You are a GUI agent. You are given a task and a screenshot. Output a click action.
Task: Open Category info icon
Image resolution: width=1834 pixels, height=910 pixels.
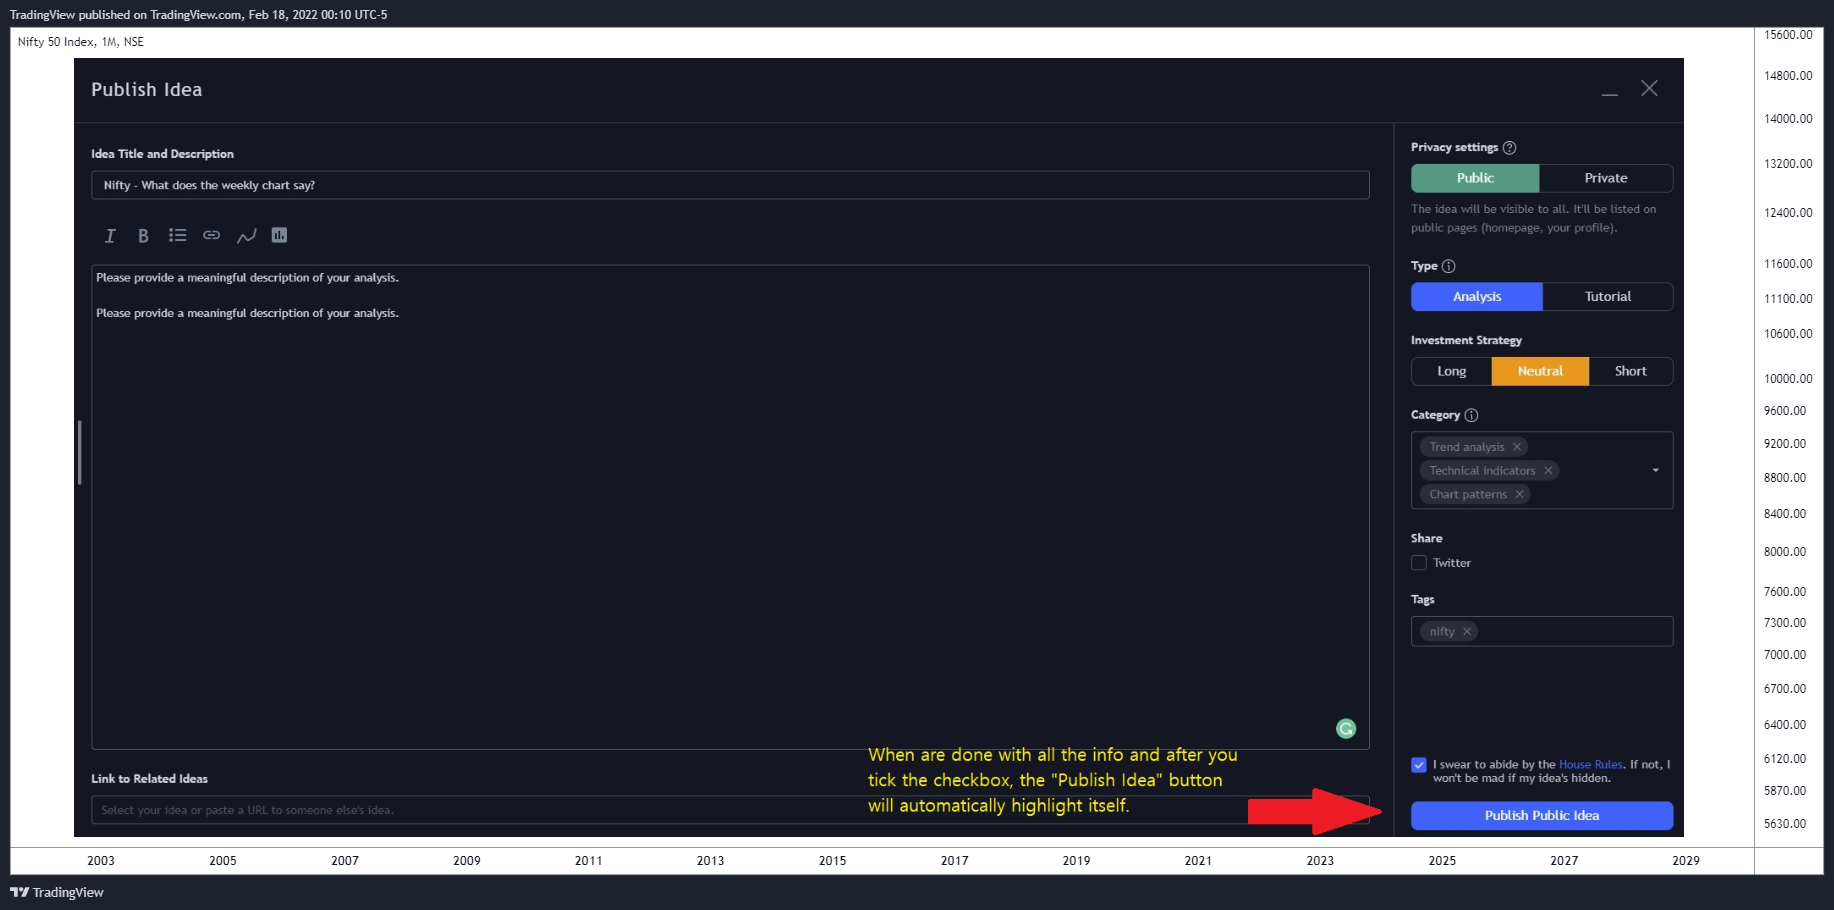coord(1471,415)
